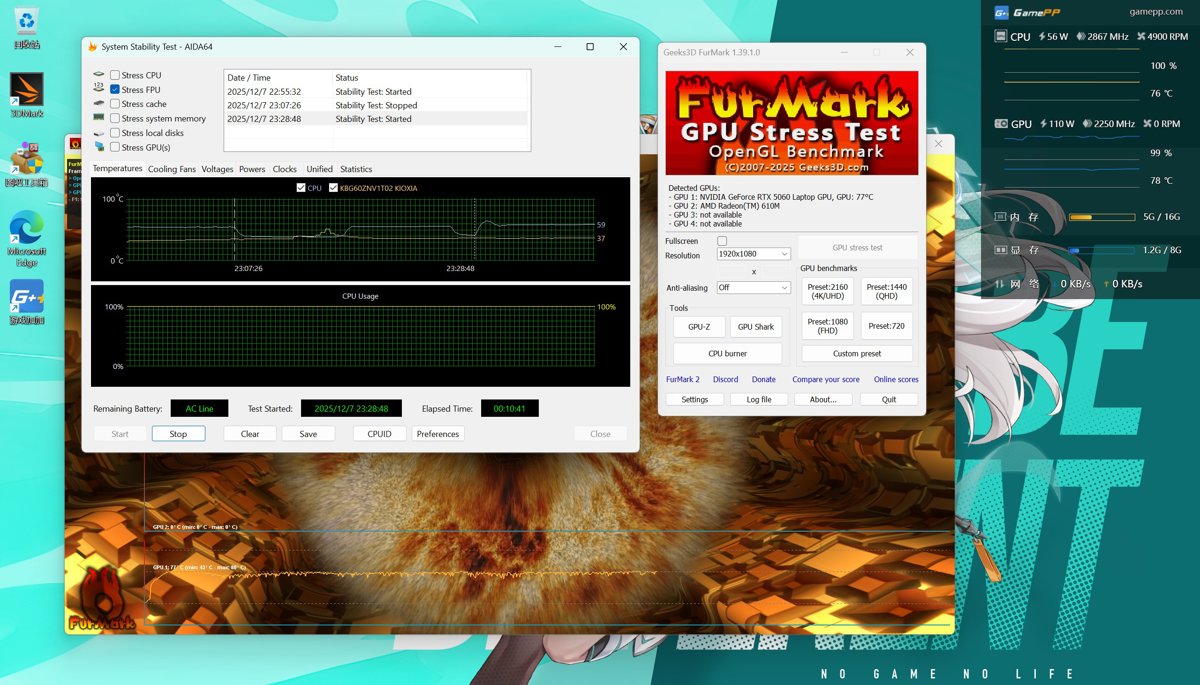Launch the GPU-Z tool button
1200x685 pixels.
pyautogui.click(x=699, y=327)
